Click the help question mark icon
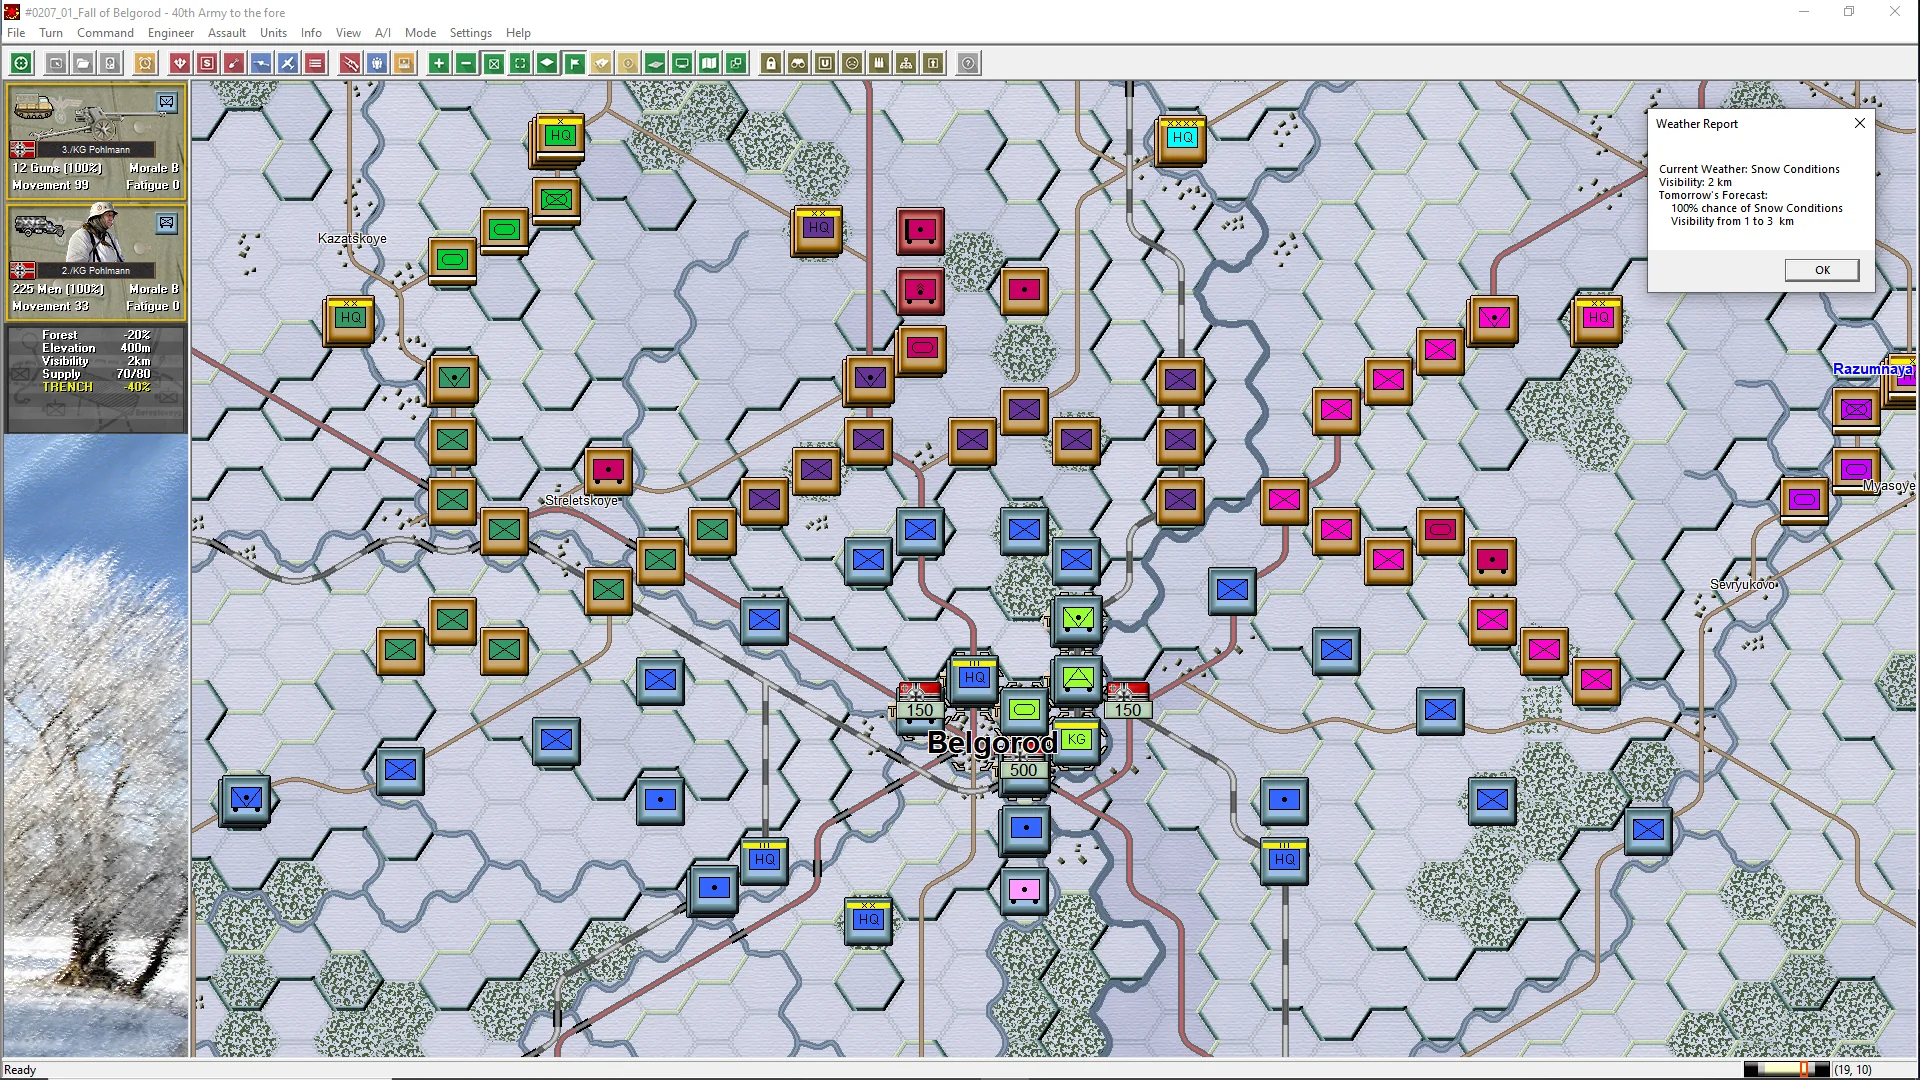 tap(968, 64)
